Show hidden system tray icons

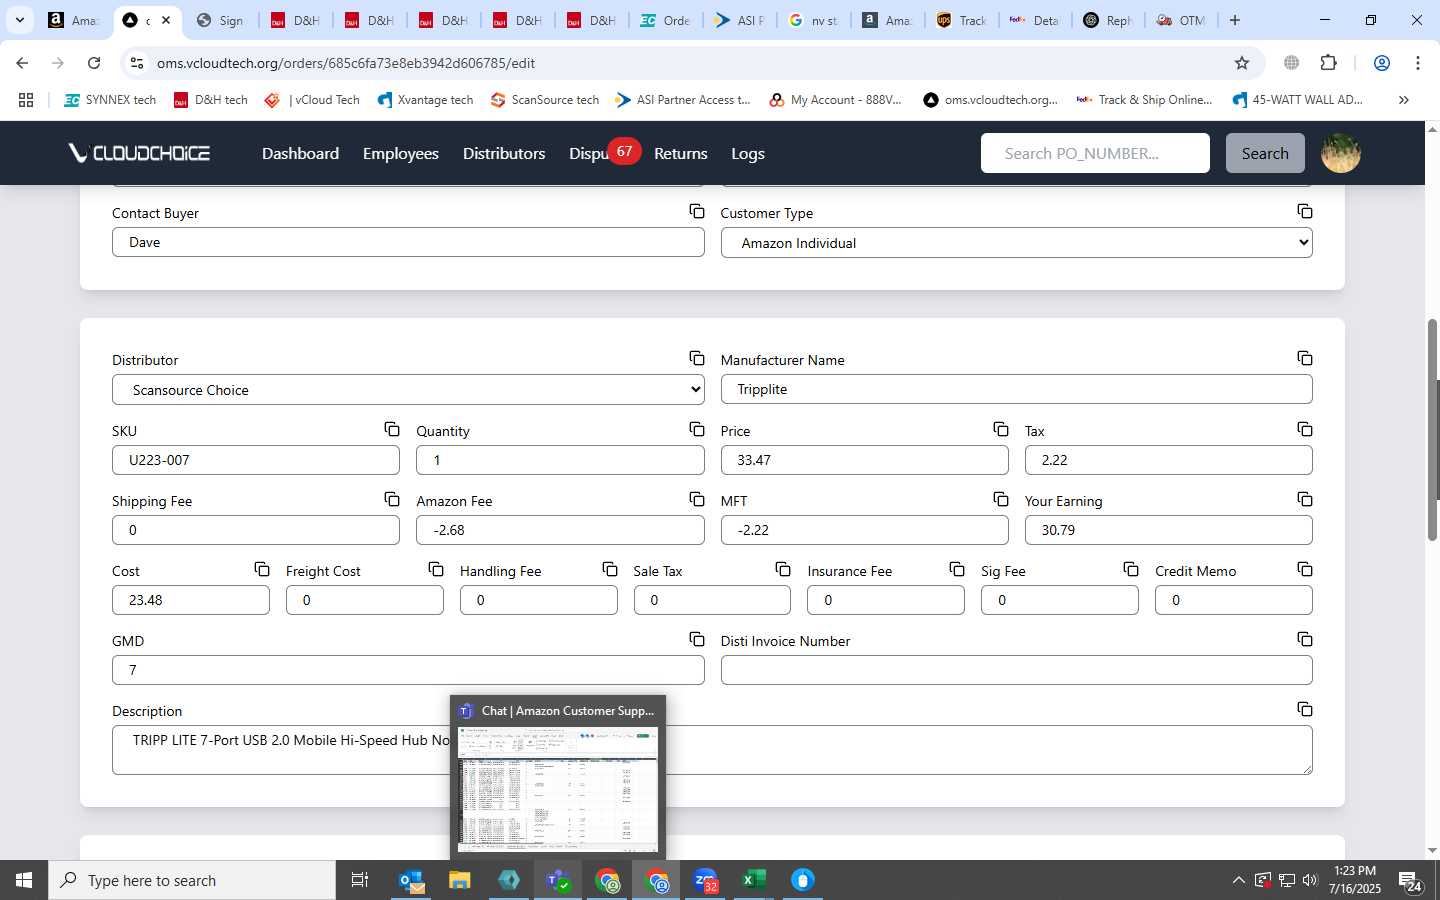1238,881
